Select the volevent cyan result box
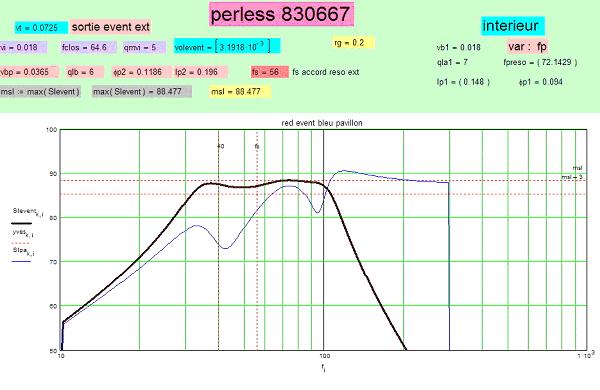This screenshot has height=390, width=600. 227,46
